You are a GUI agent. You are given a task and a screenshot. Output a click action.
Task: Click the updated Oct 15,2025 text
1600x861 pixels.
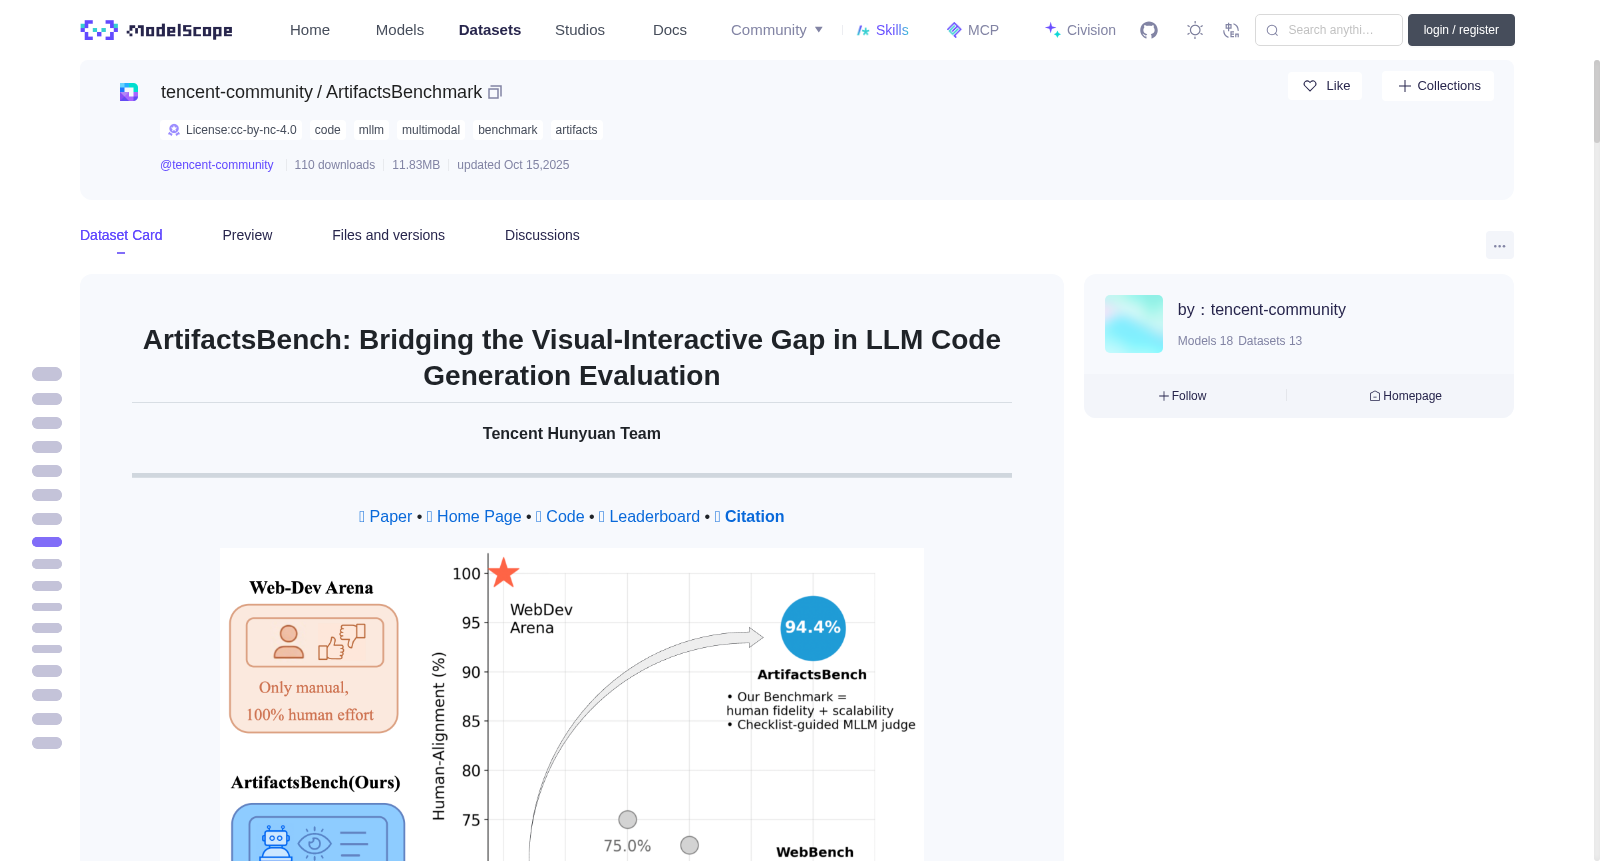(x=513, y=165)
